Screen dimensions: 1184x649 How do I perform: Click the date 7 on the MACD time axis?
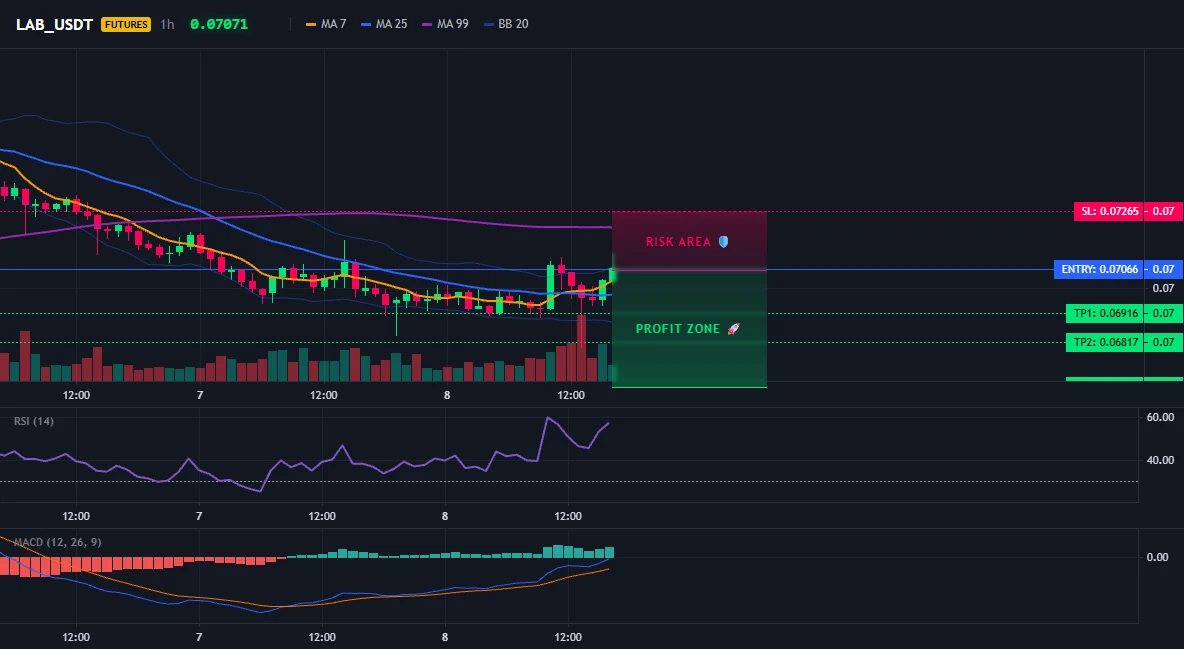click(x=199, y=637)
